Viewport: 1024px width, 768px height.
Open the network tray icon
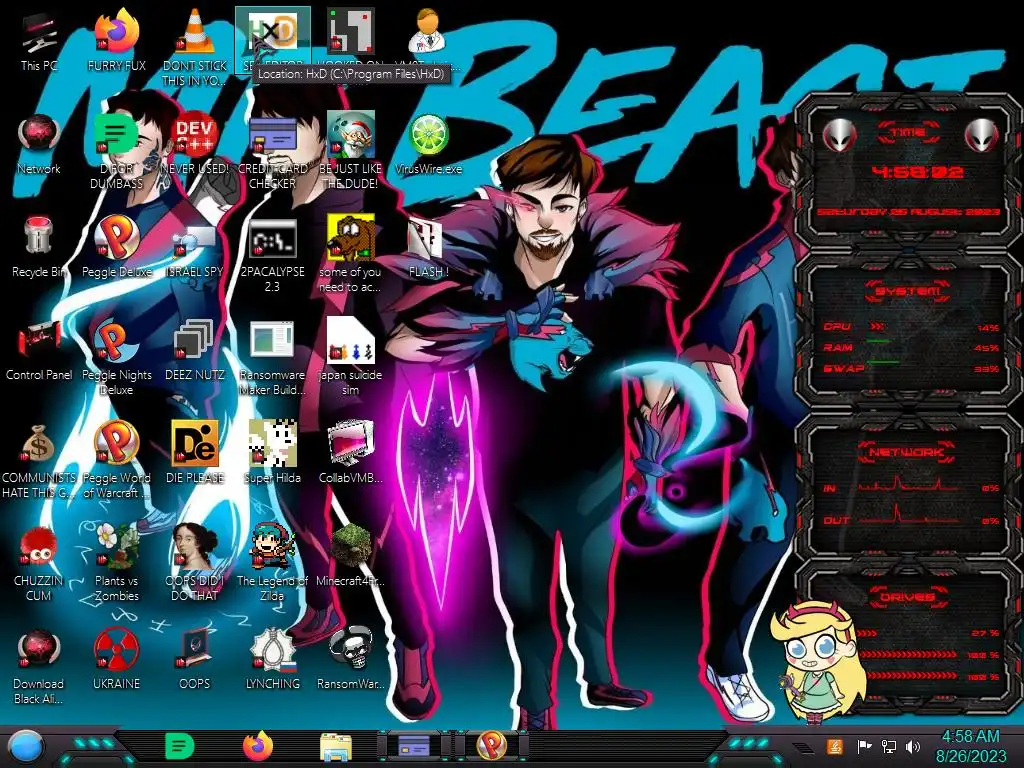pos(889,747)
